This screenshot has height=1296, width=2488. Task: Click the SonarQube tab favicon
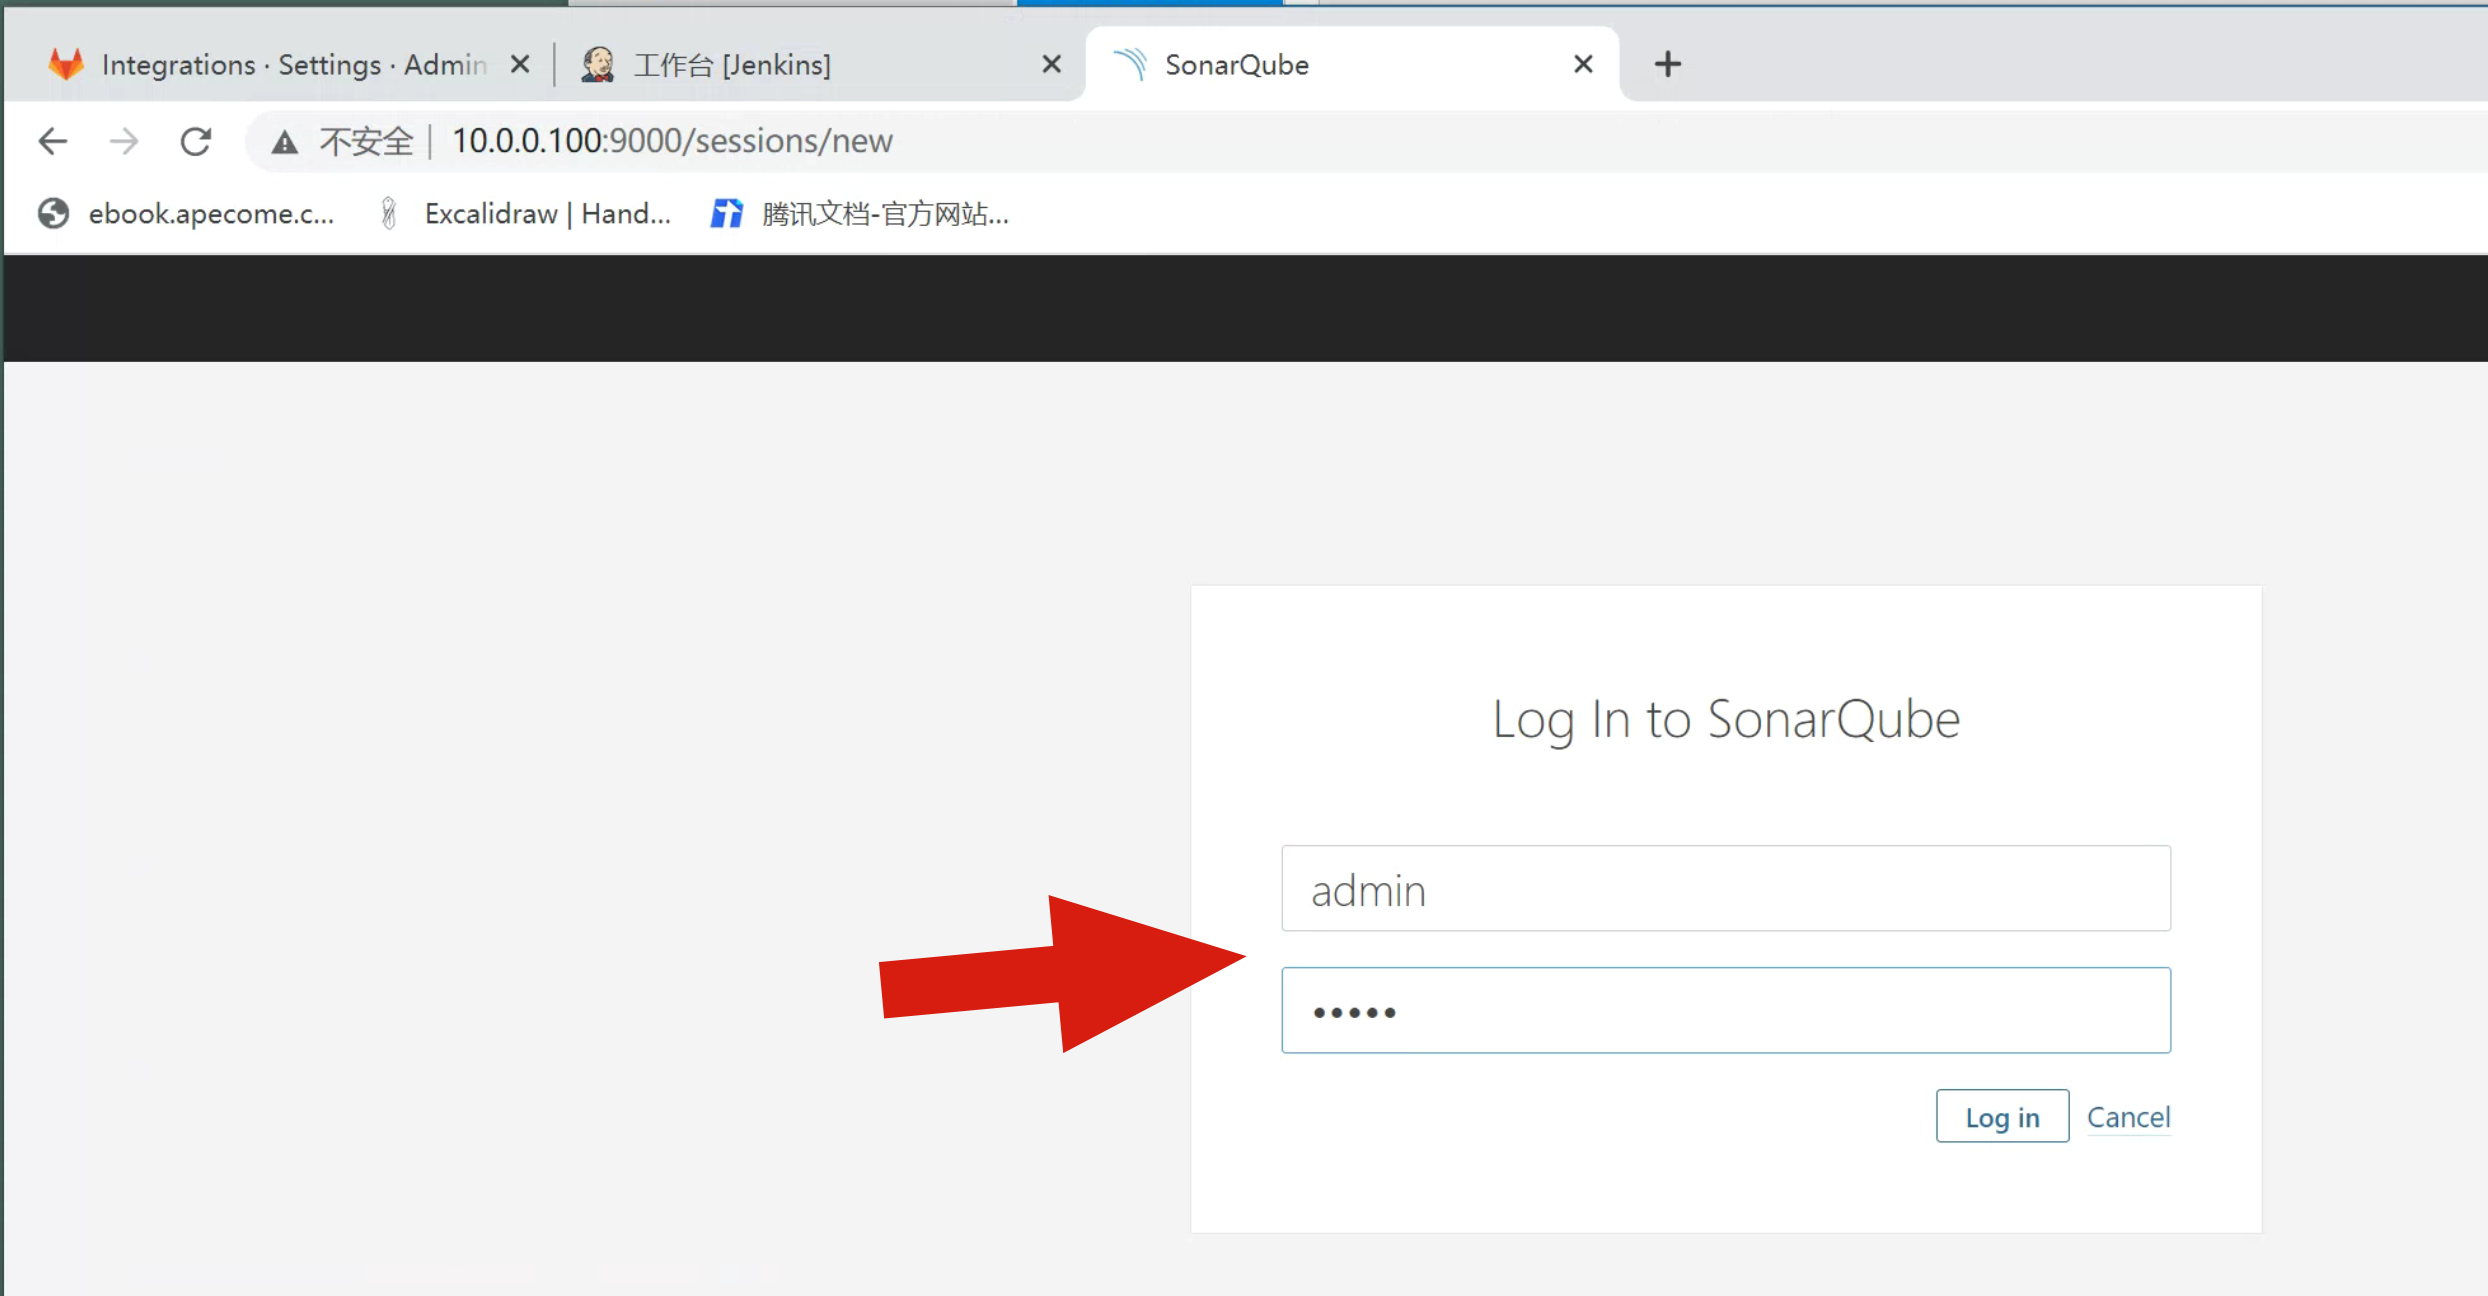[x=1130, y=64]
